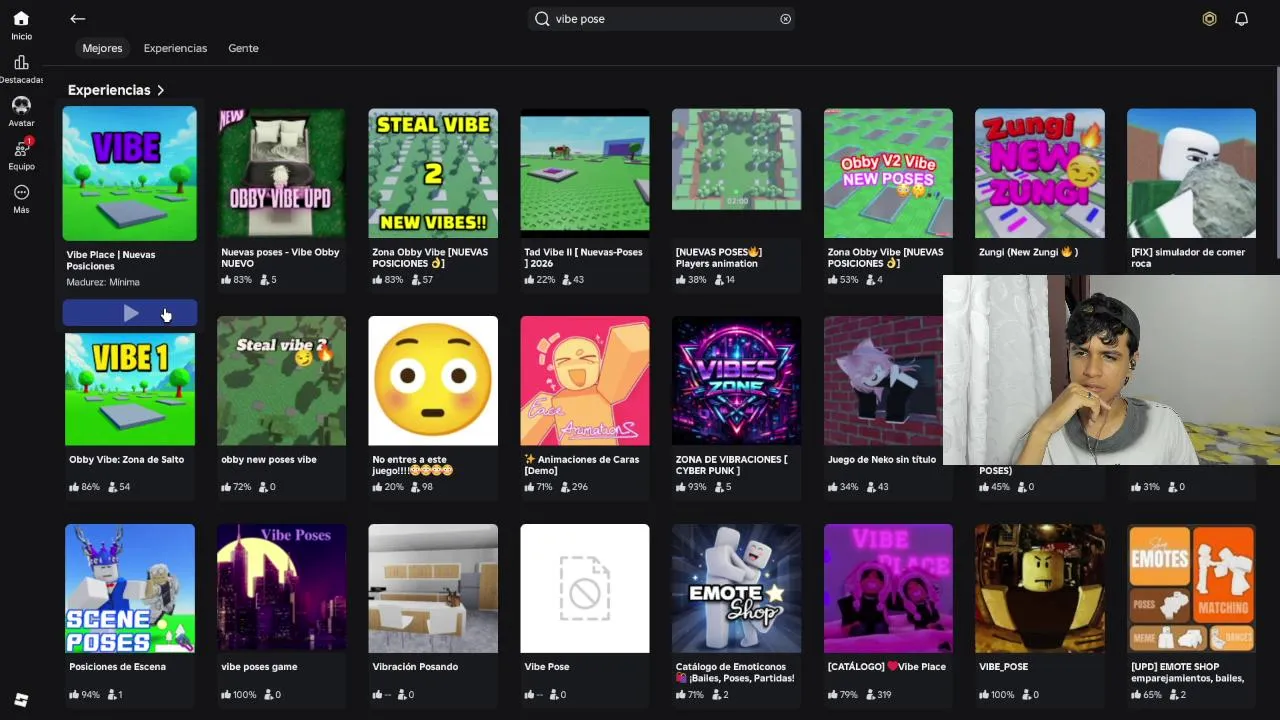Open the Inicio home icon
The height and width of the screenshot is (720, 1280).
pyautogui.click(x=21, y=18)
